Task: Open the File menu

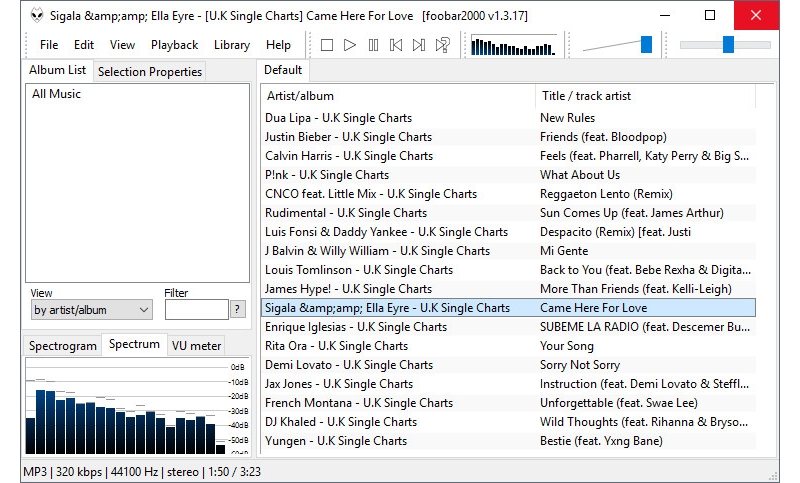Action: pyautogui.click(x=49, y=45)
